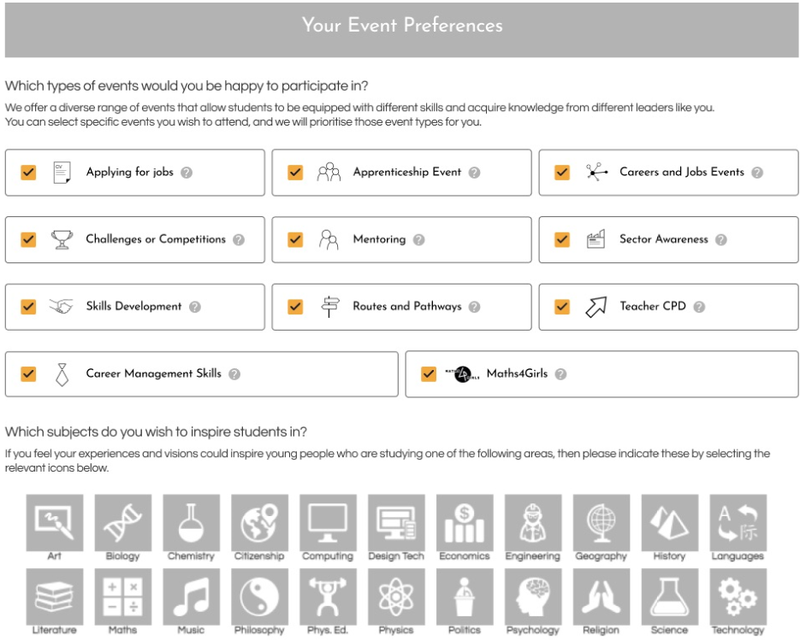The height and width of the screenshot is (640, 800).
Task: Pick the Computing monitor icon
Action: [x=328, y=522]
